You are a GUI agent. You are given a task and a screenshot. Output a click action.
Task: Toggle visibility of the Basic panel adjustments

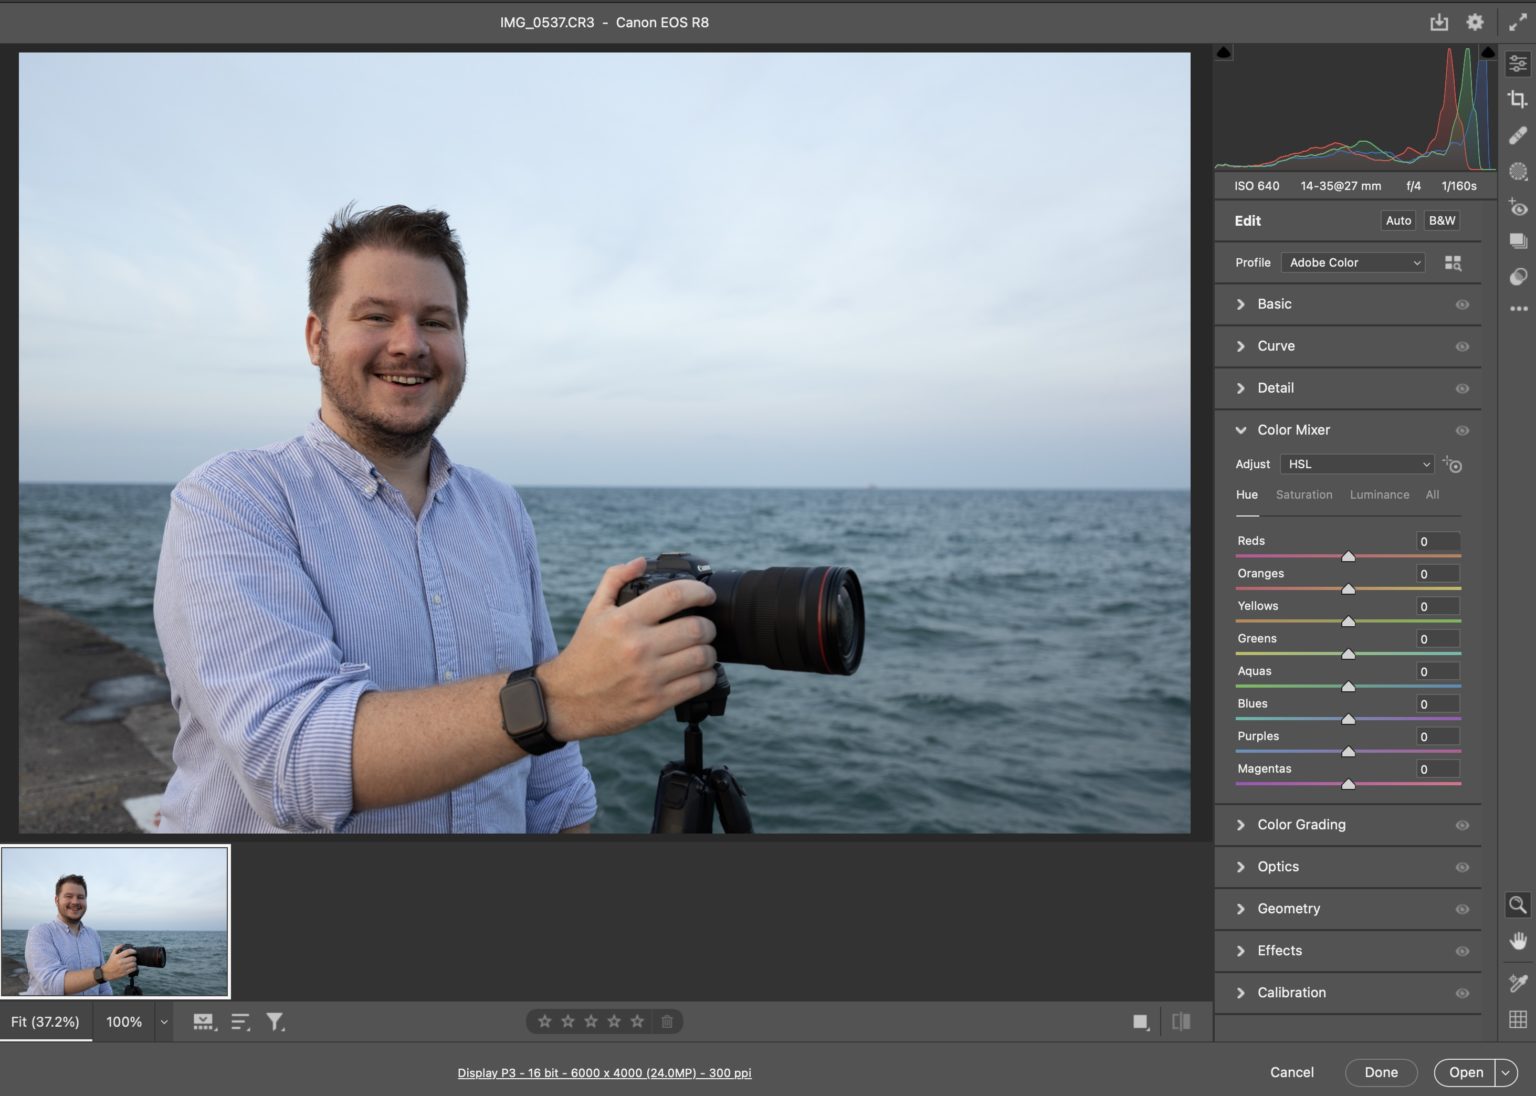point(1461,304)
